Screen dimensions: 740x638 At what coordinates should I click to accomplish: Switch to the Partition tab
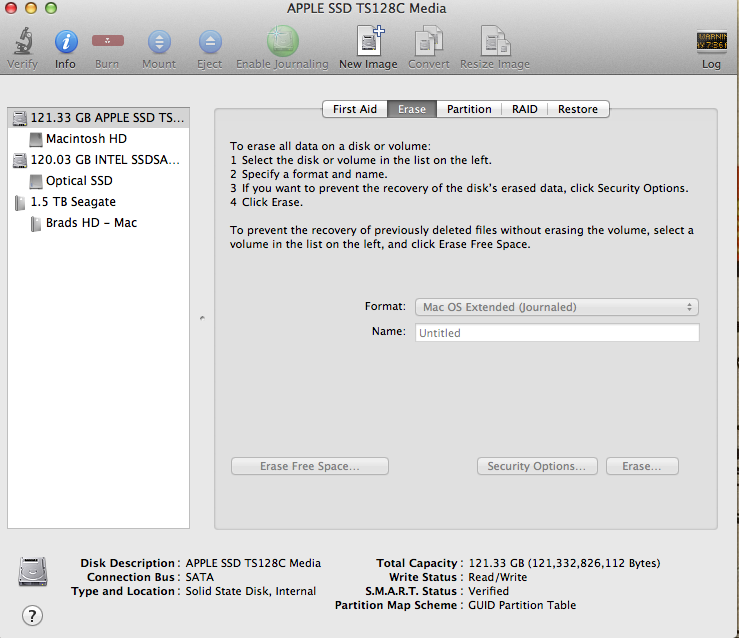pyautogui.click(x=469, y=109)
